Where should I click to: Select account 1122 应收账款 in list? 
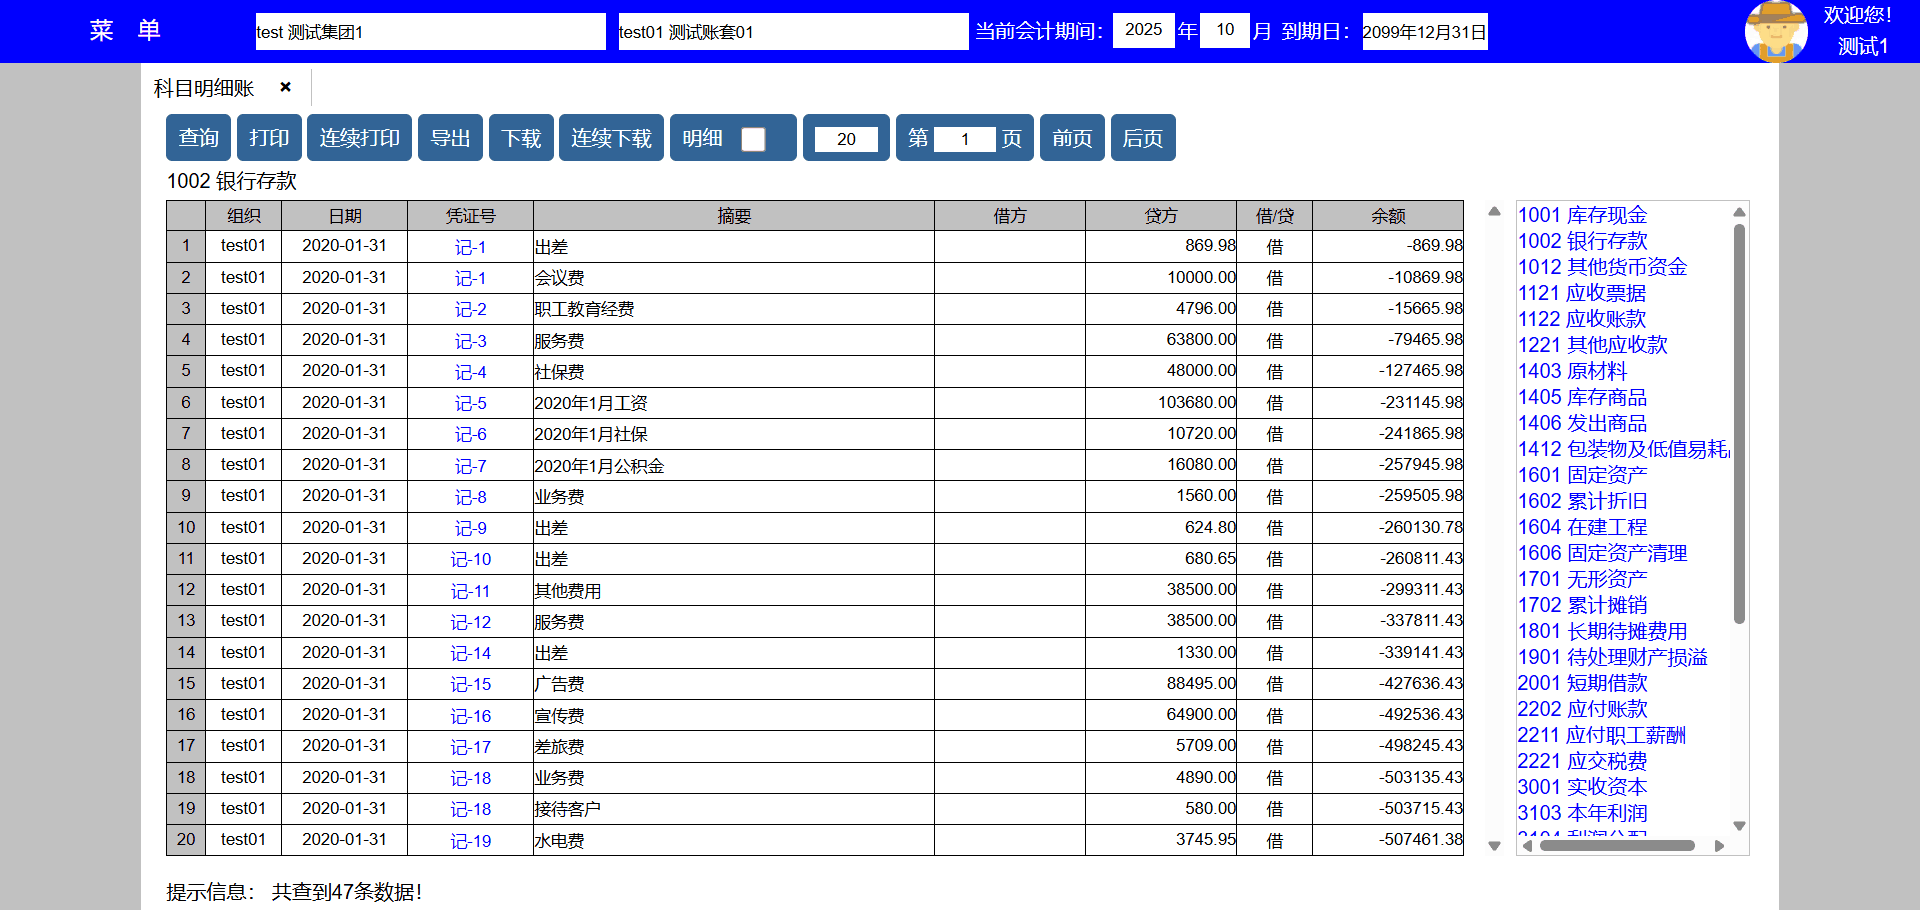pyautogui.click(x=1581, y=319)
